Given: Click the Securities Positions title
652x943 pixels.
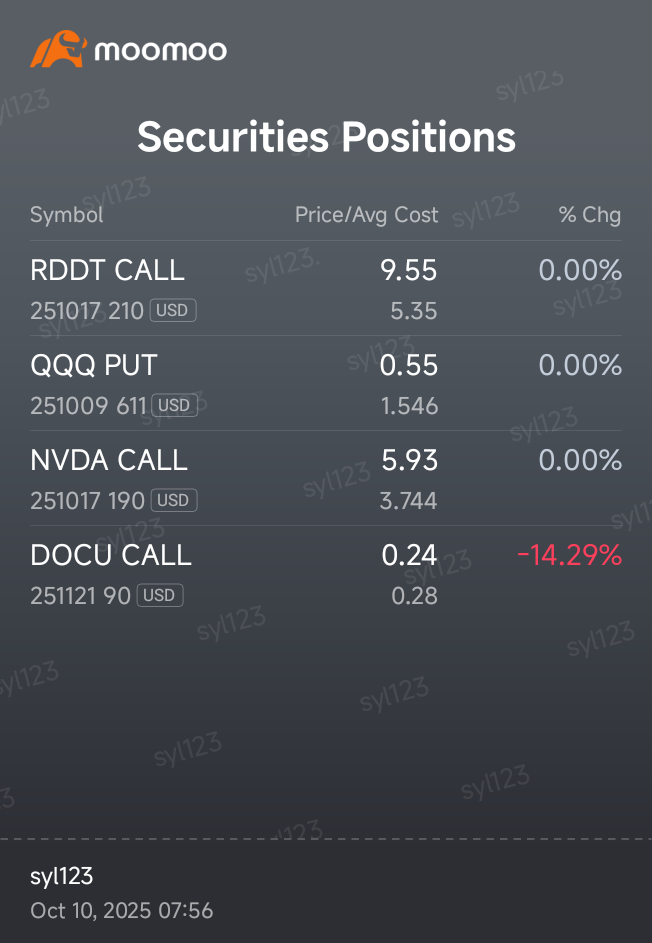Looking at the screenshot, I should click(x=326, y=137).
